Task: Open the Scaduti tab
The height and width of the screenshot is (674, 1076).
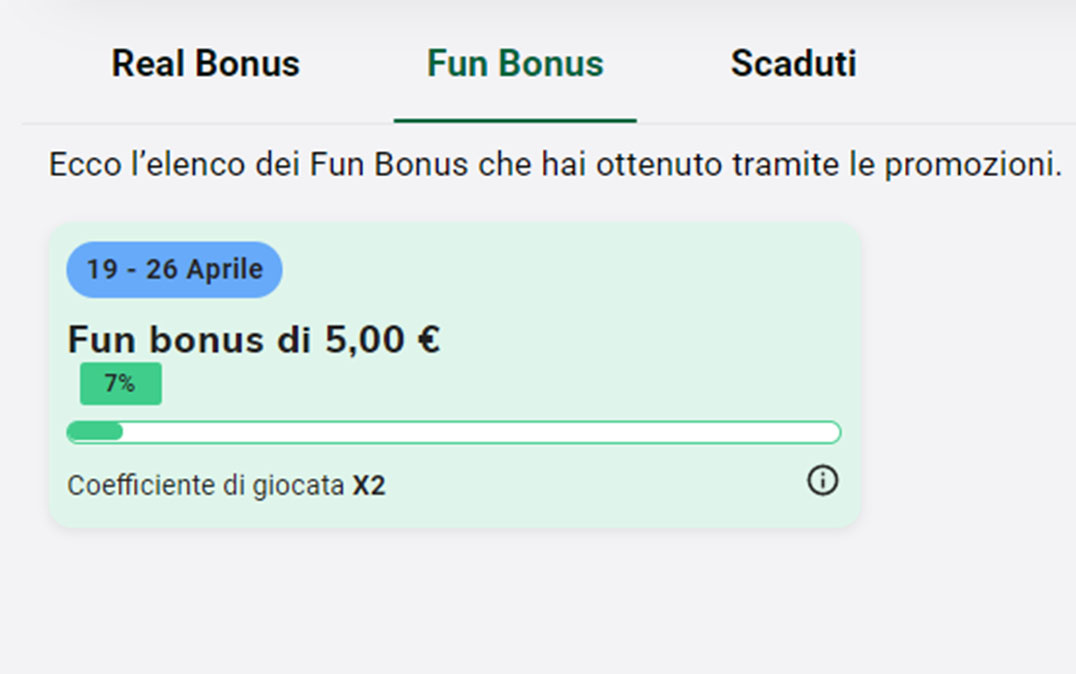Action: pyautogui.click(x=793, y=64)
